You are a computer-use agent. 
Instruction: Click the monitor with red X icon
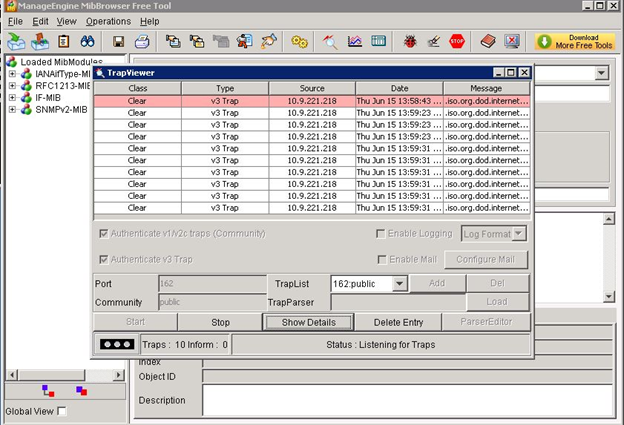pos(512,41)
